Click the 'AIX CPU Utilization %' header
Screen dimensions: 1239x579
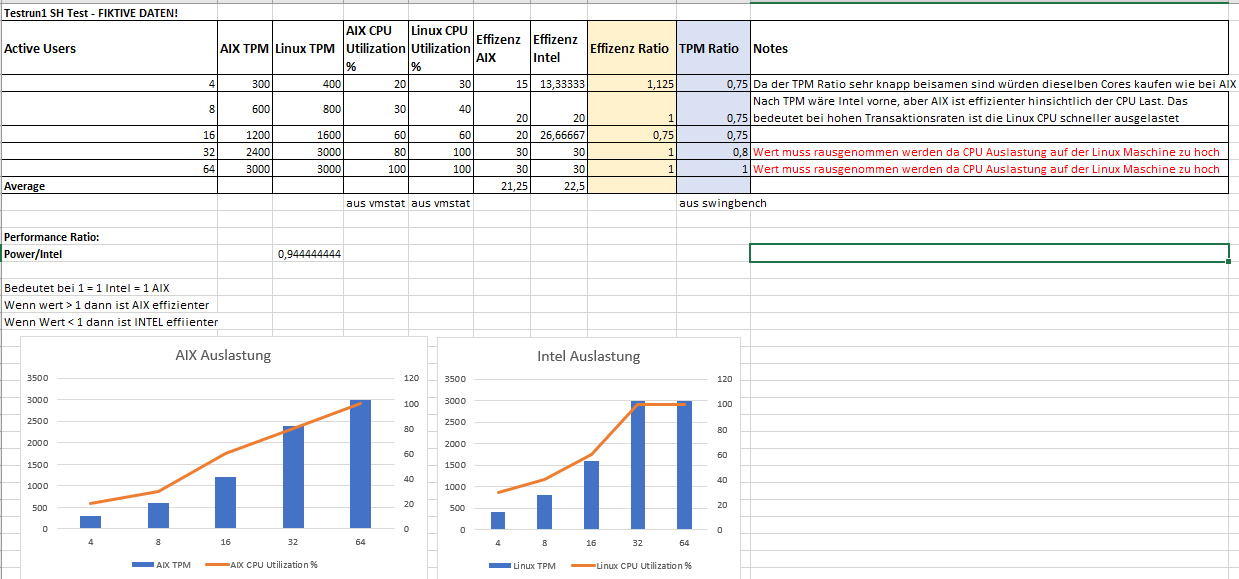coord(376,48)
